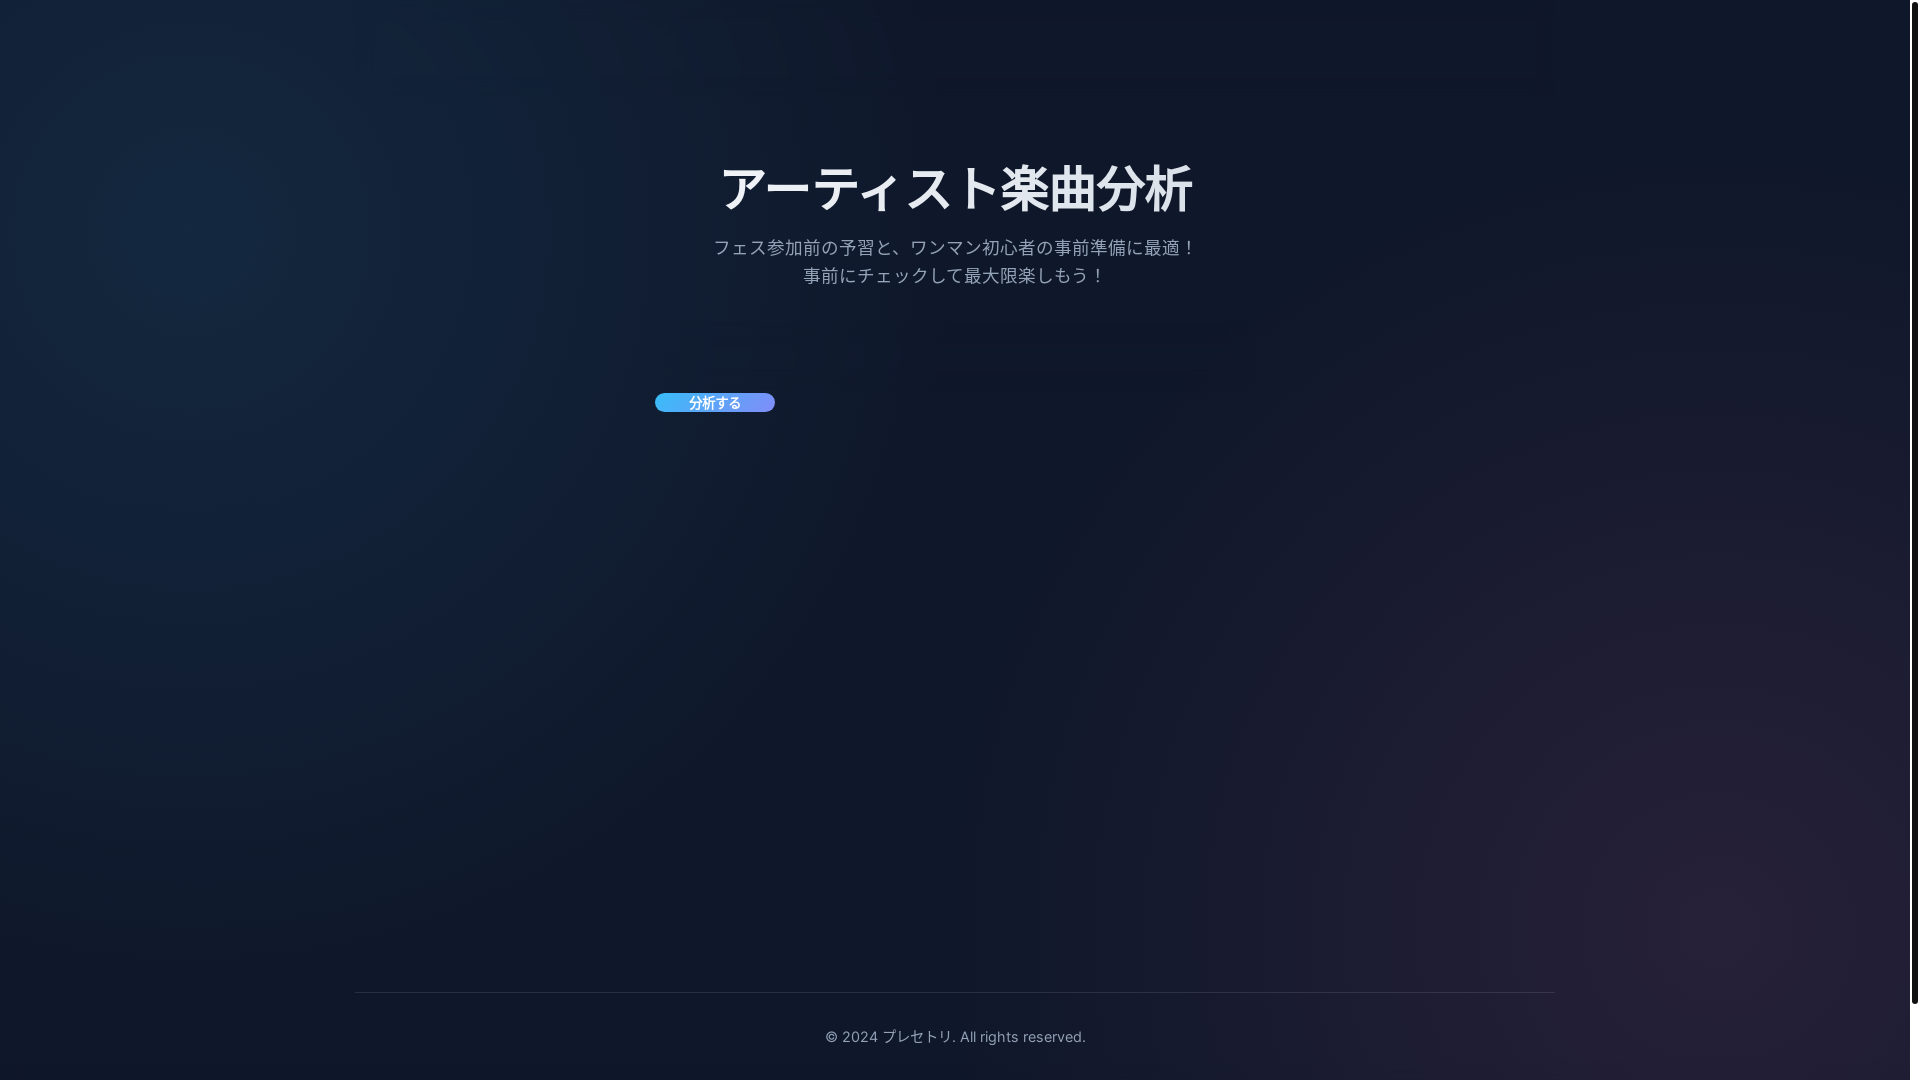
Task: Click the page vertical scrollbar thumb
Action: point(1914,502)
